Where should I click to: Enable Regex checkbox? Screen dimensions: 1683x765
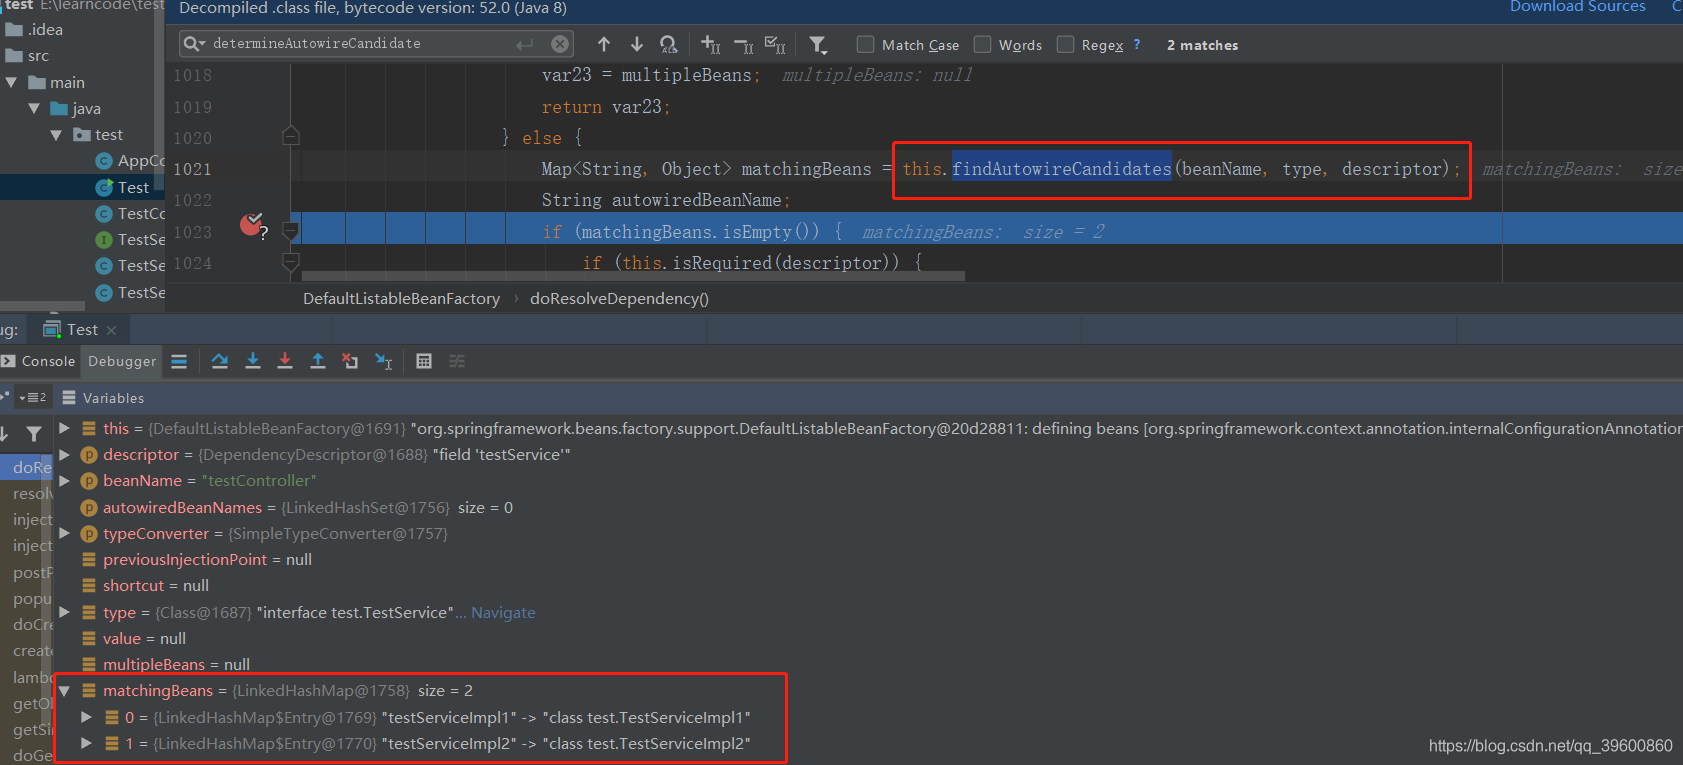point(1066,44)
